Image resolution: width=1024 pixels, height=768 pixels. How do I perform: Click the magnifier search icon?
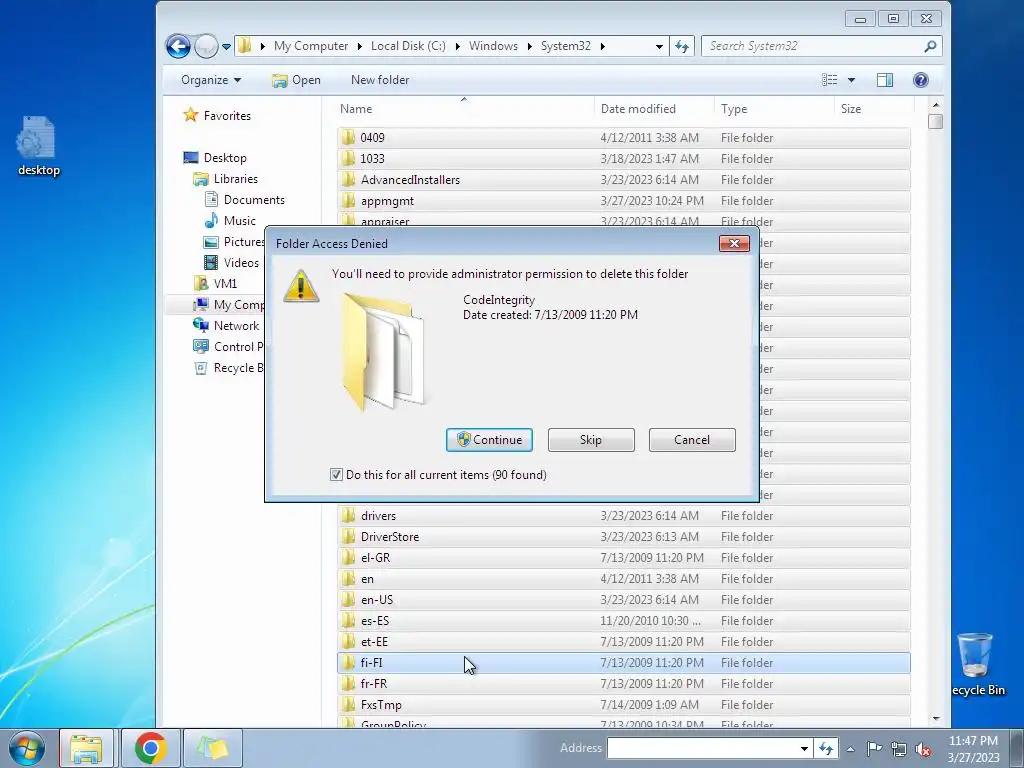point(931,46)
